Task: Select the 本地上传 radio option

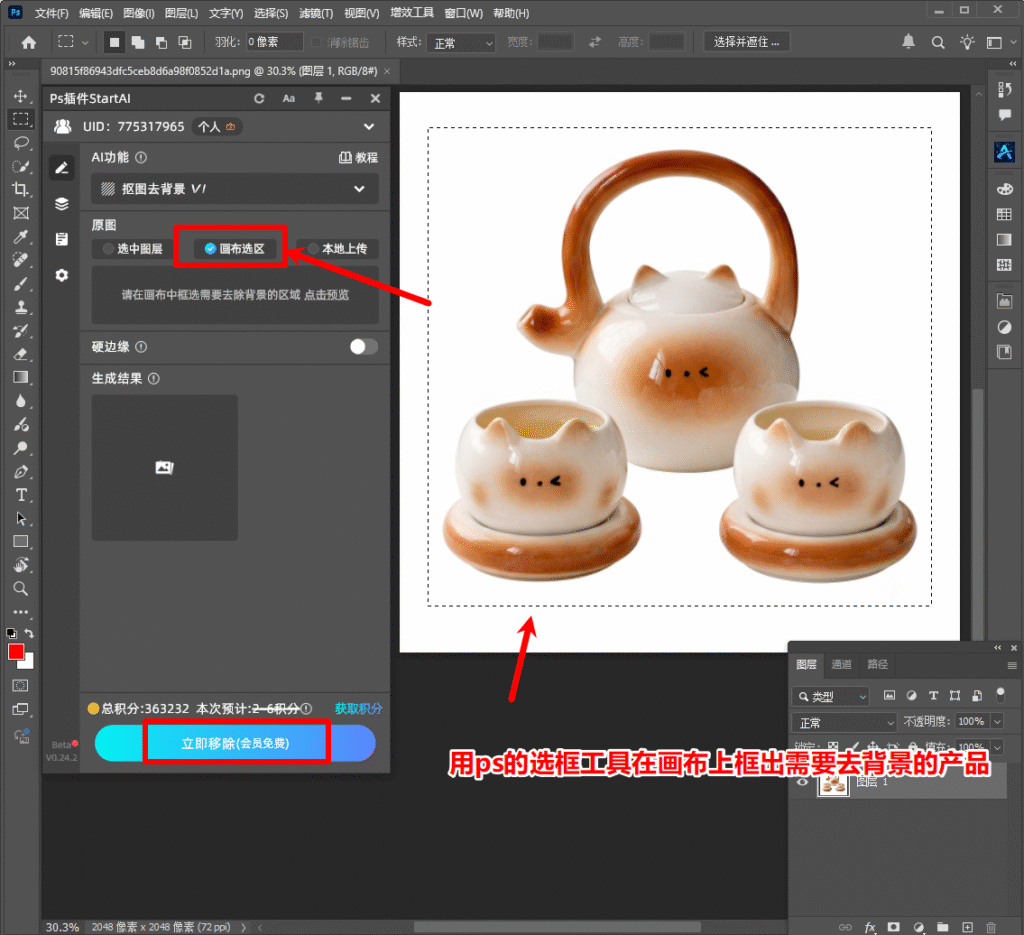Action: (x=337, y=249)
